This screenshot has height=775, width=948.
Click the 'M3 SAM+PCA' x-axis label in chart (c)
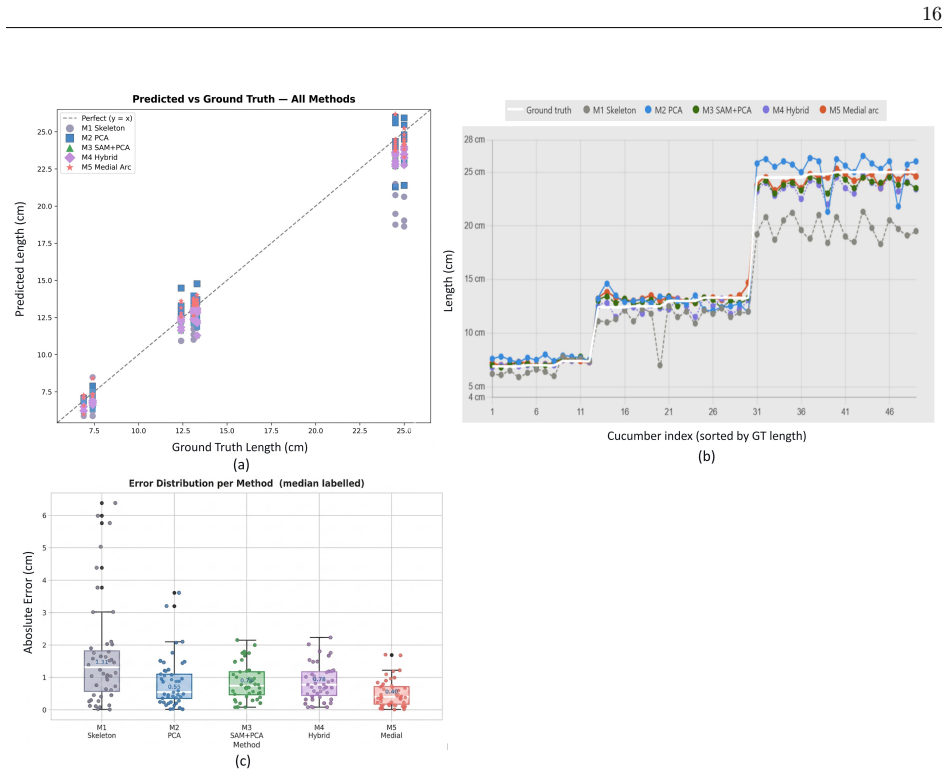(247, 731)
